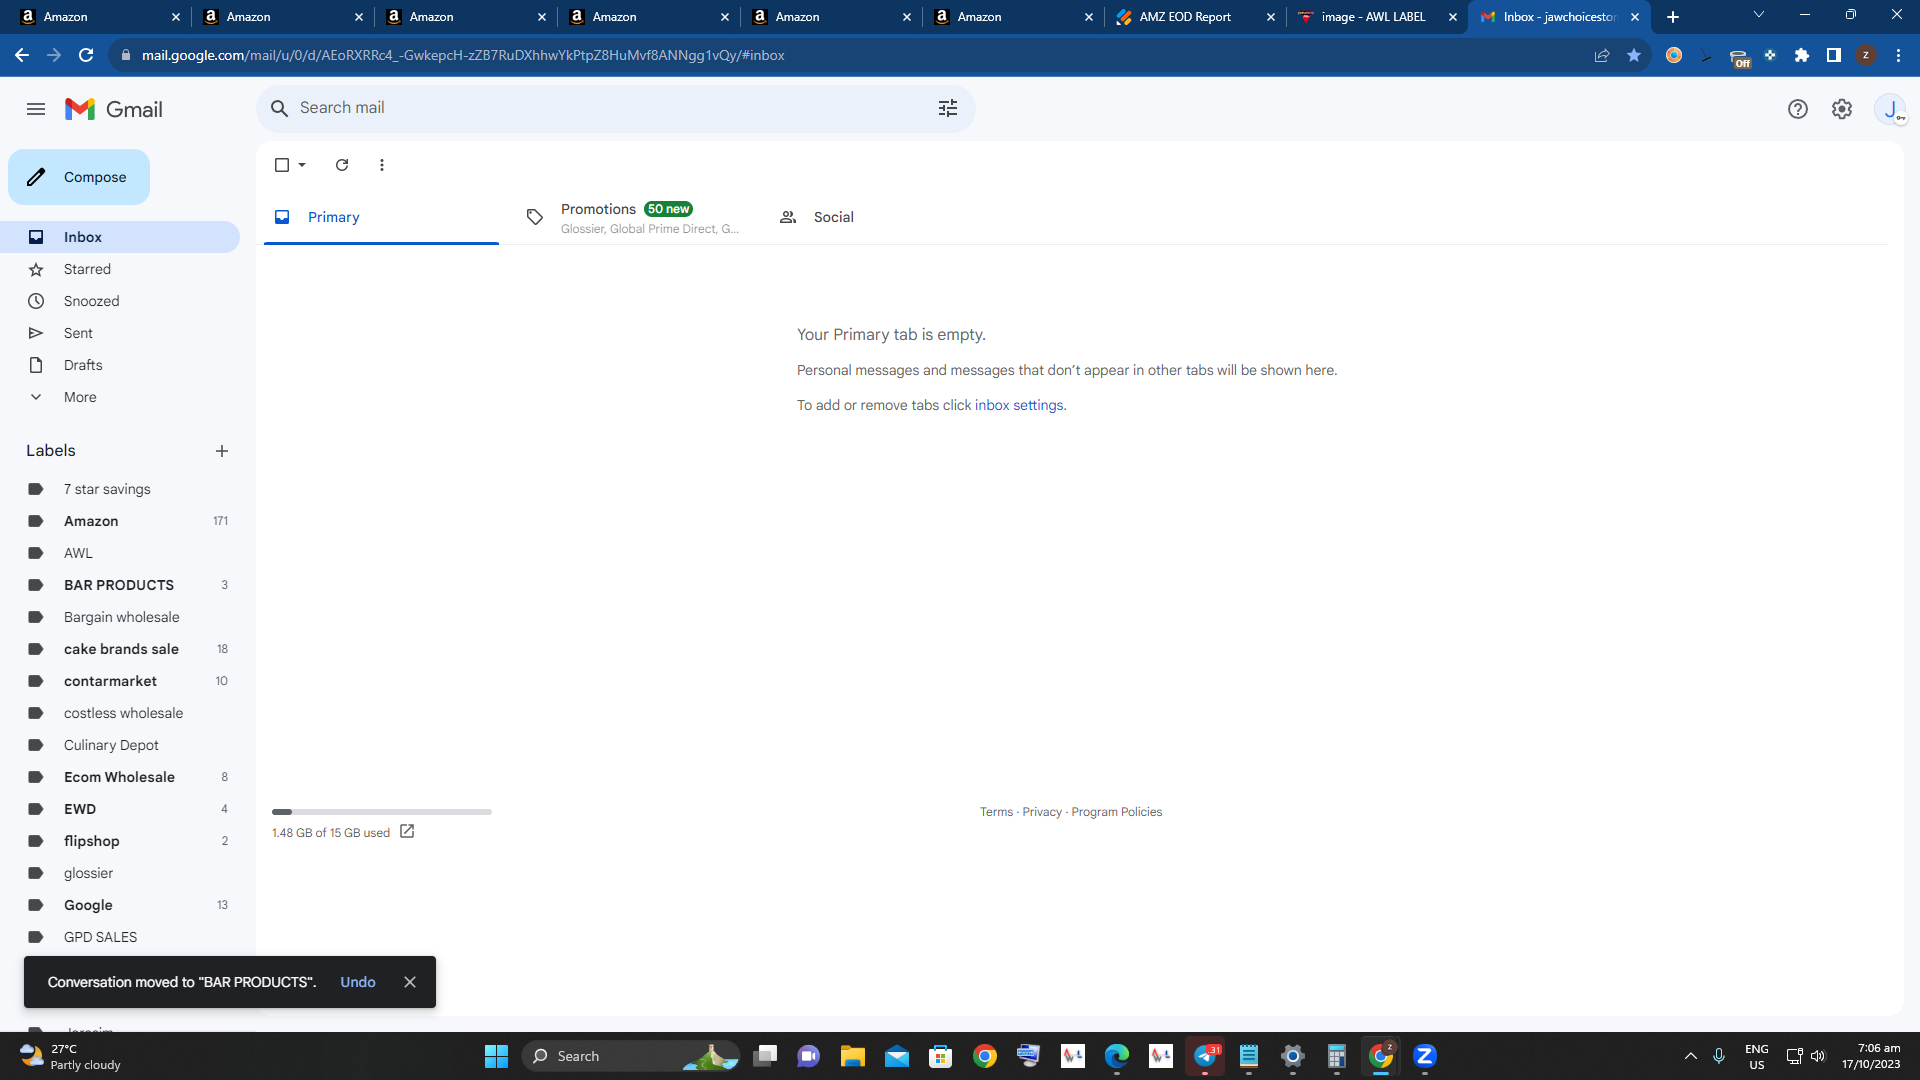Open the contarmarket label

[x=120, y=681]
